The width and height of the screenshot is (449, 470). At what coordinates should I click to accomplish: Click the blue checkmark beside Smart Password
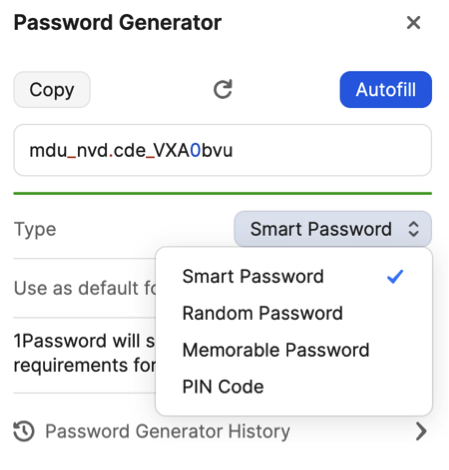[x=395, y=276]
